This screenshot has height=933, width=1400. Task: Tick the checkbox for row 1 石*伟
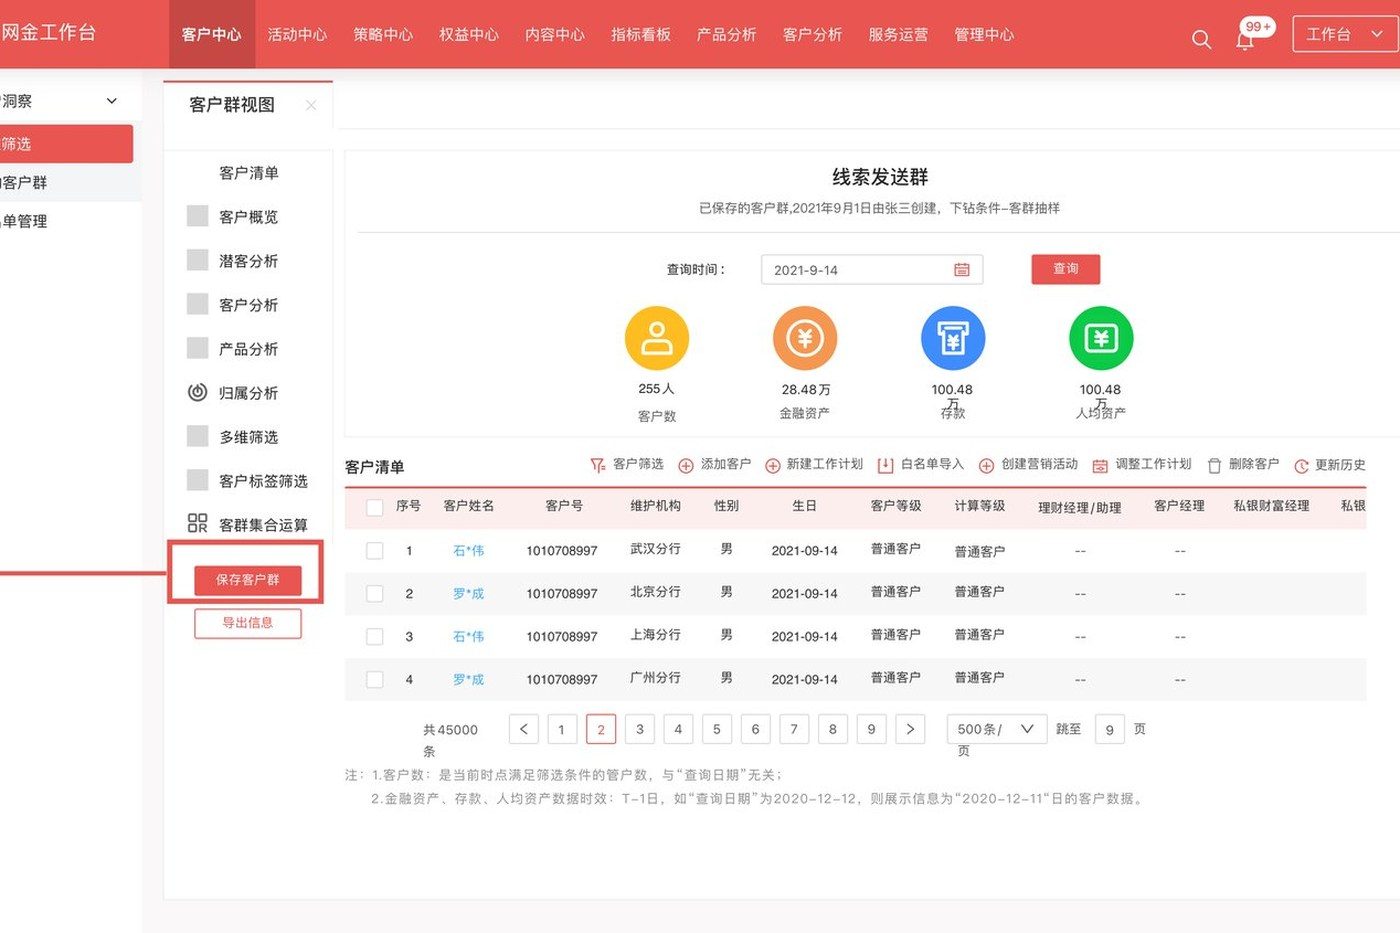[375, 550]
